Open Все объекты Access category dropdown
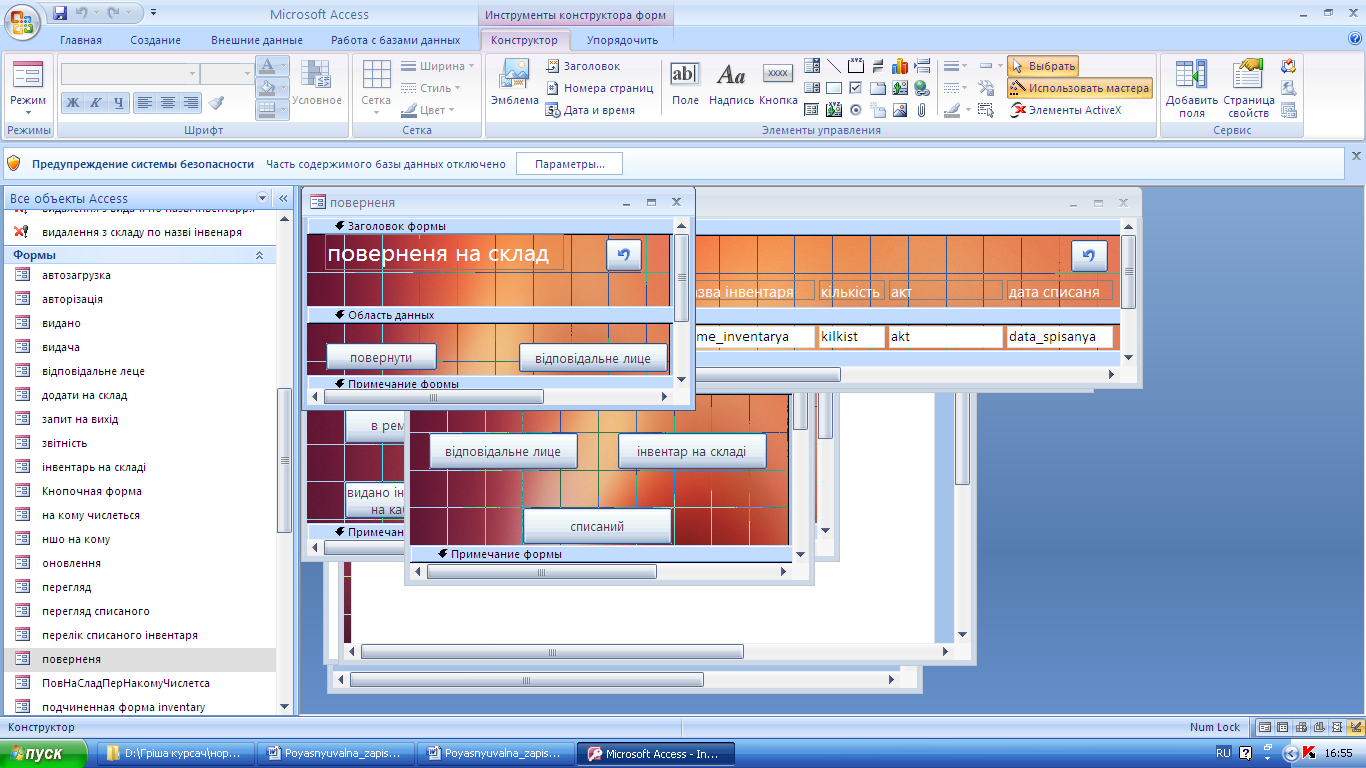 [263, 198]
